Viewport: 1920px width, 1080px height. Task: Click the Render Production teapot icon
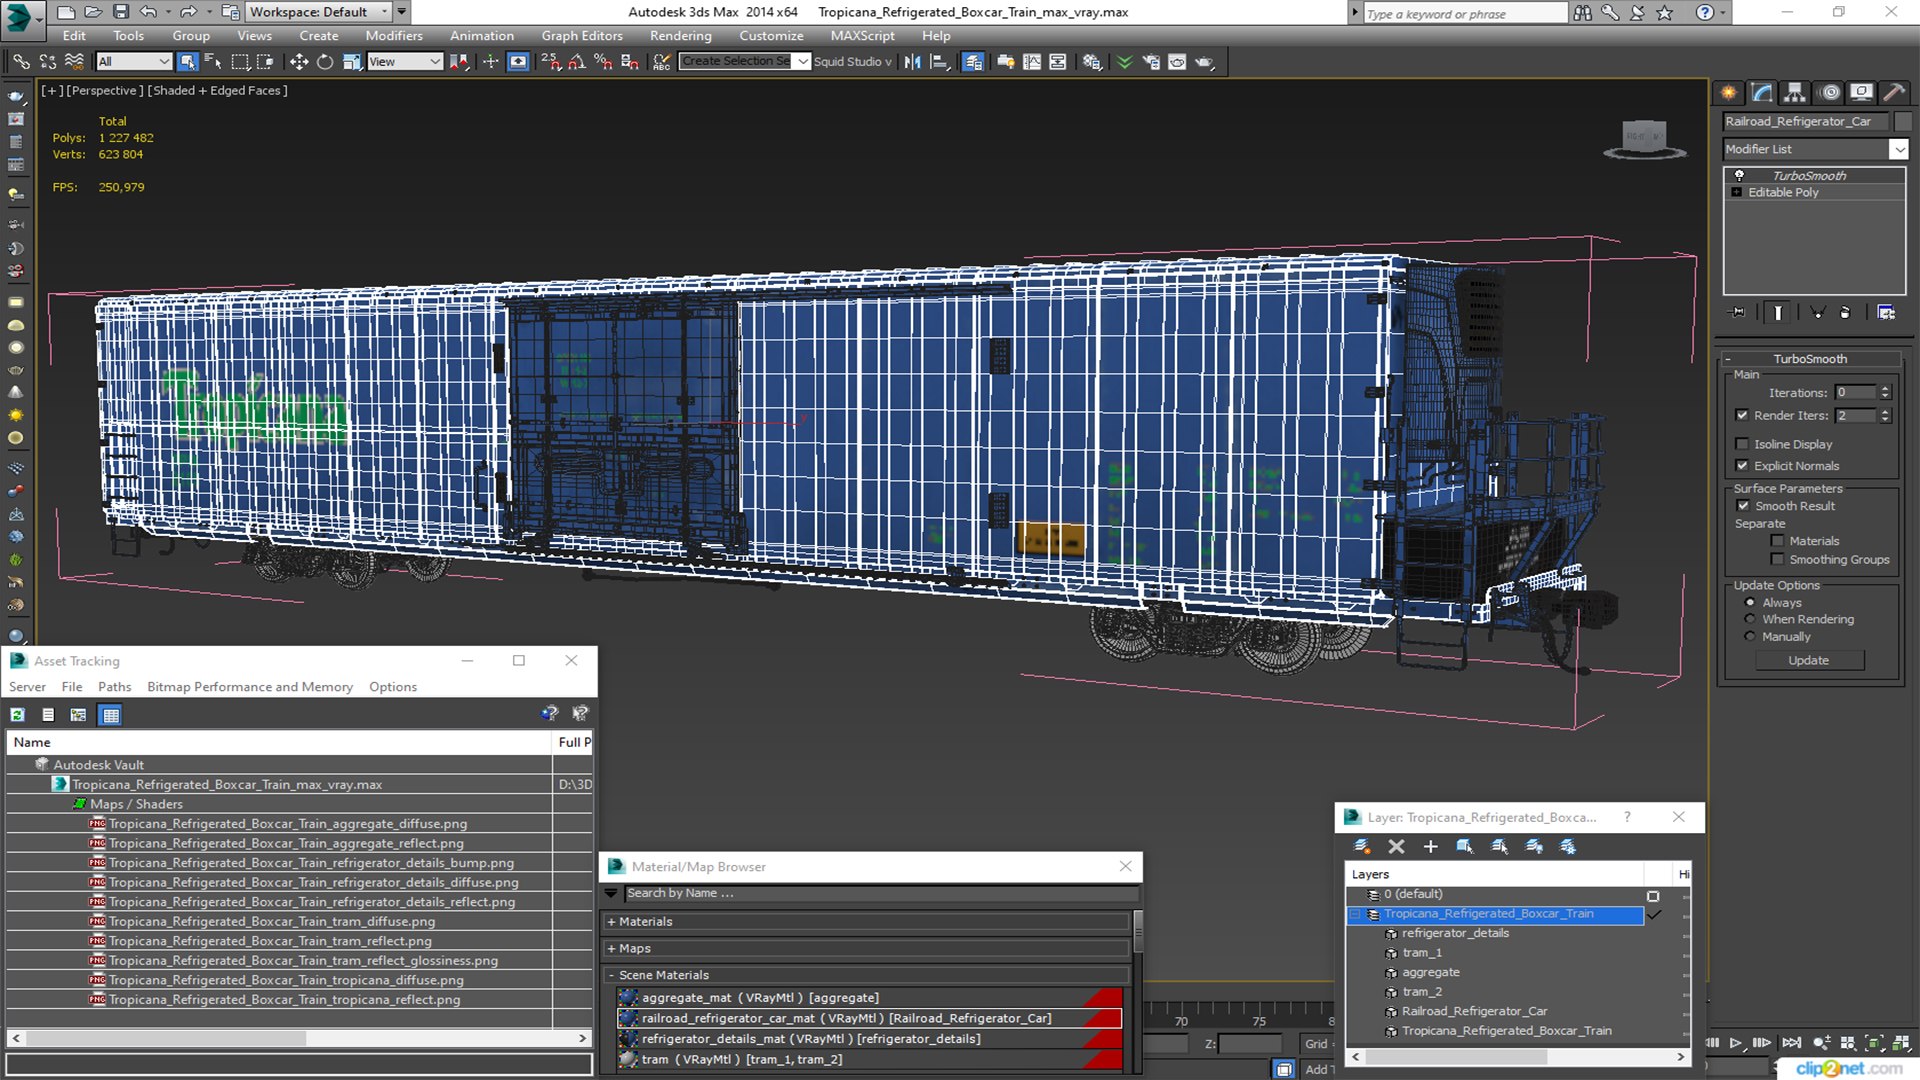tap(1204, 62)
